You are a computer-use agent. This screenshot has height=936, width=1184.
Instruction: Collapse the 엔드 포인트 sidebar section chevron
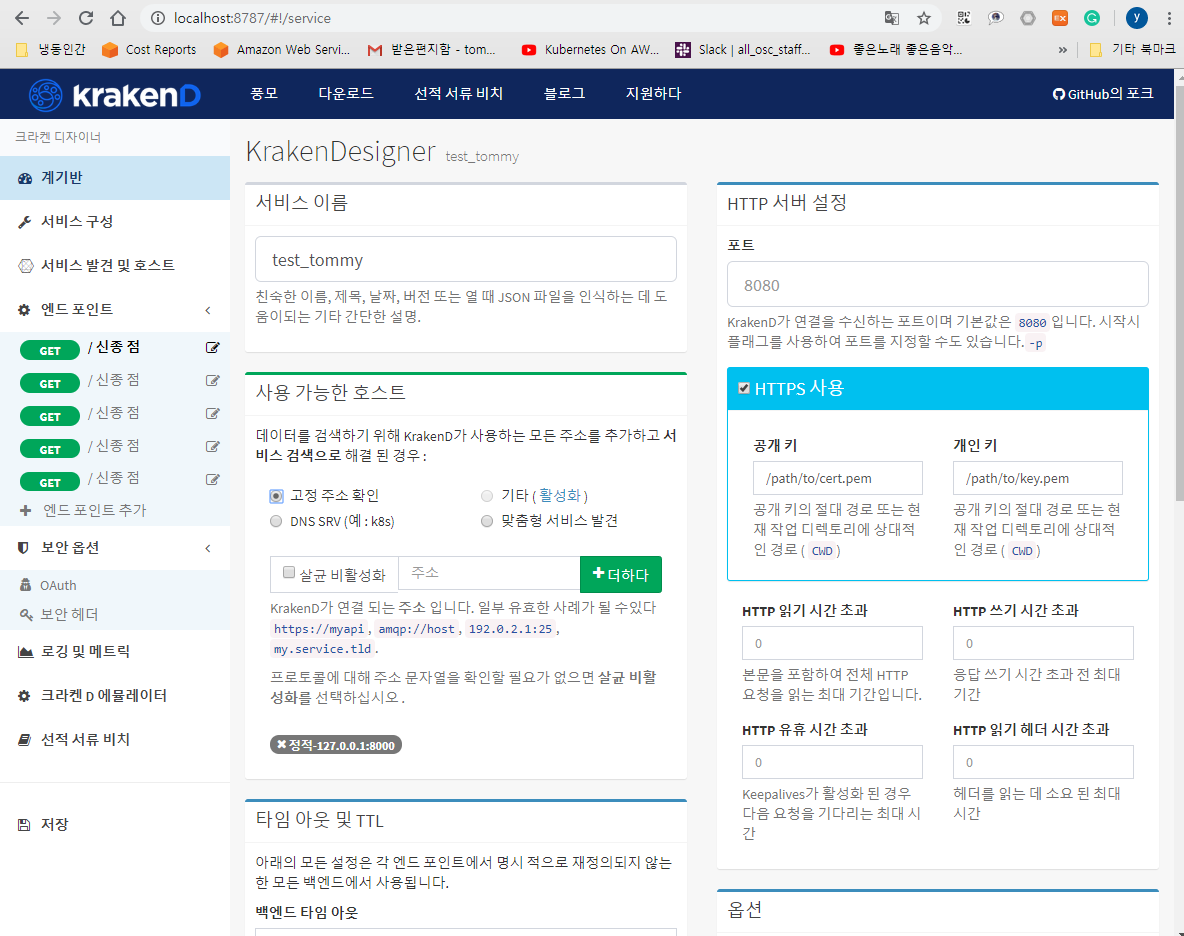[x=208, y=310]
